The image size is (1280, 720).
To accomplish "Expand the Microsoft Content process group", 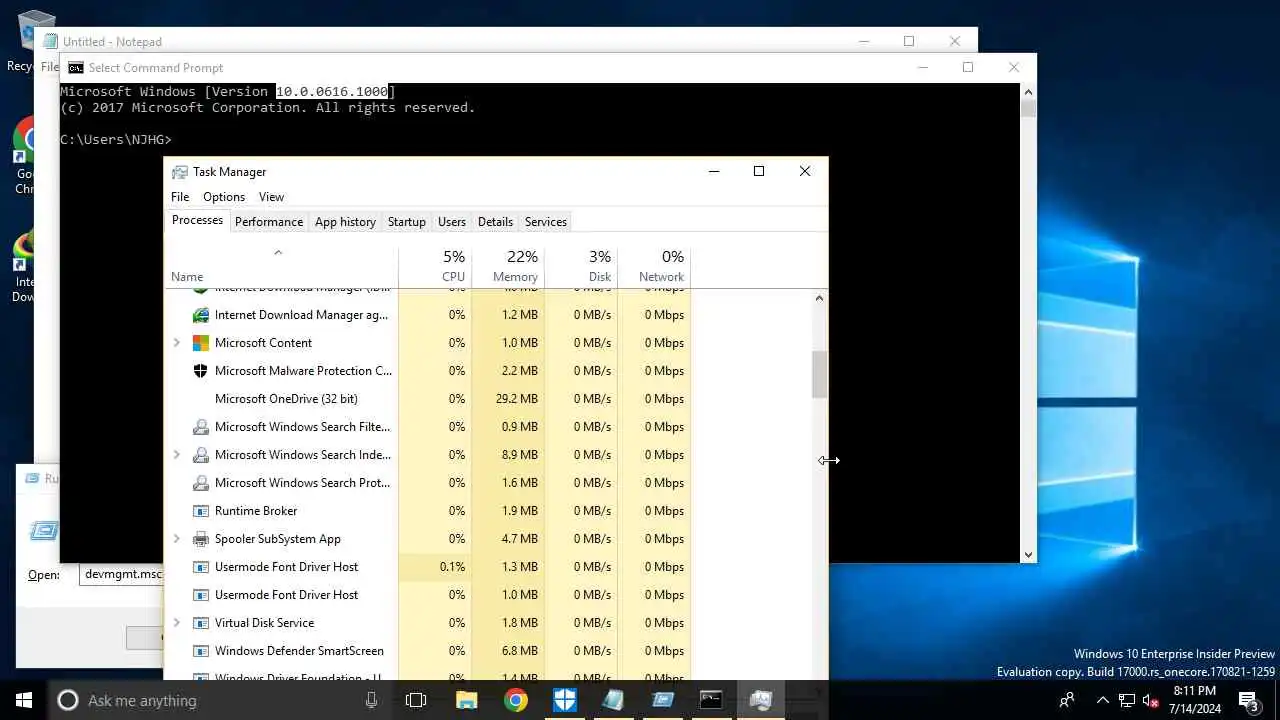I will 177,343.
